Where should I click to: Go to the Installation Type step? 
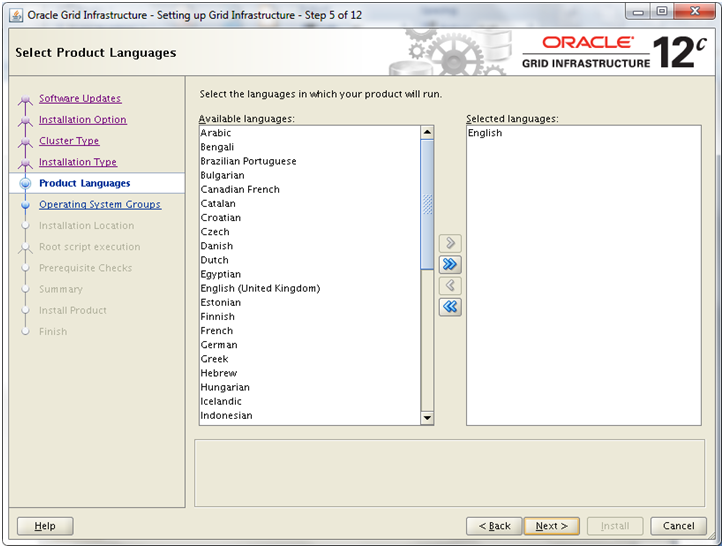pyautogui.click(x=78, y=162)
